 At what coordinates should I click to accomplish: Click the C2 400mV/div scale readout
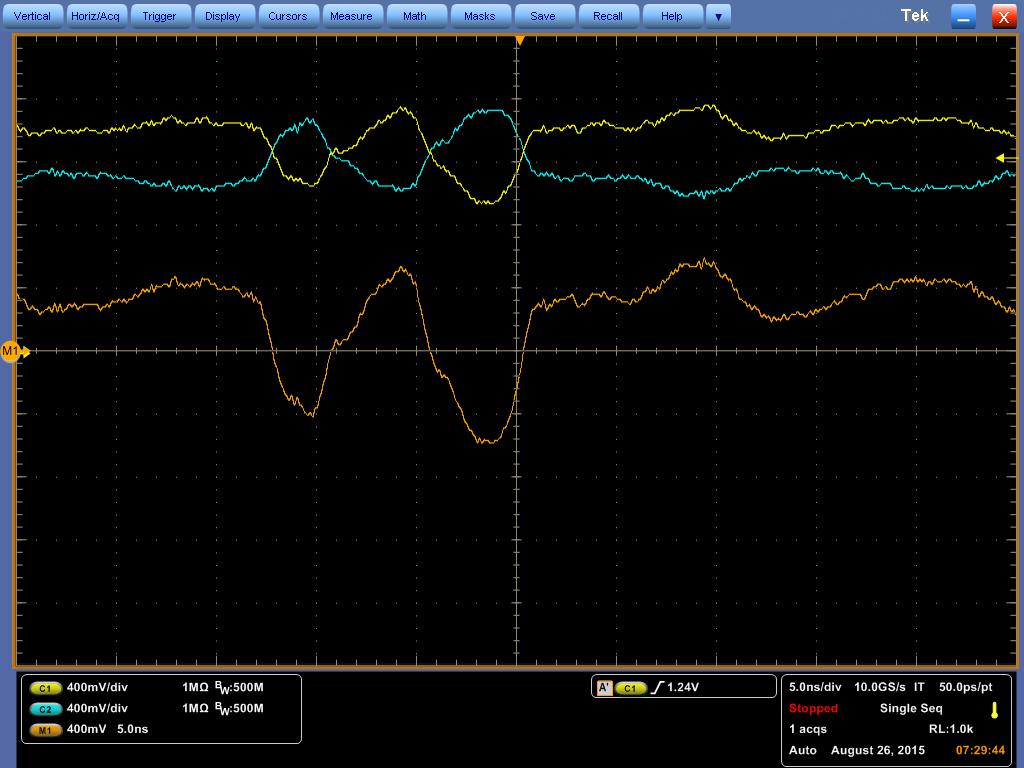(x=97, y=708)
